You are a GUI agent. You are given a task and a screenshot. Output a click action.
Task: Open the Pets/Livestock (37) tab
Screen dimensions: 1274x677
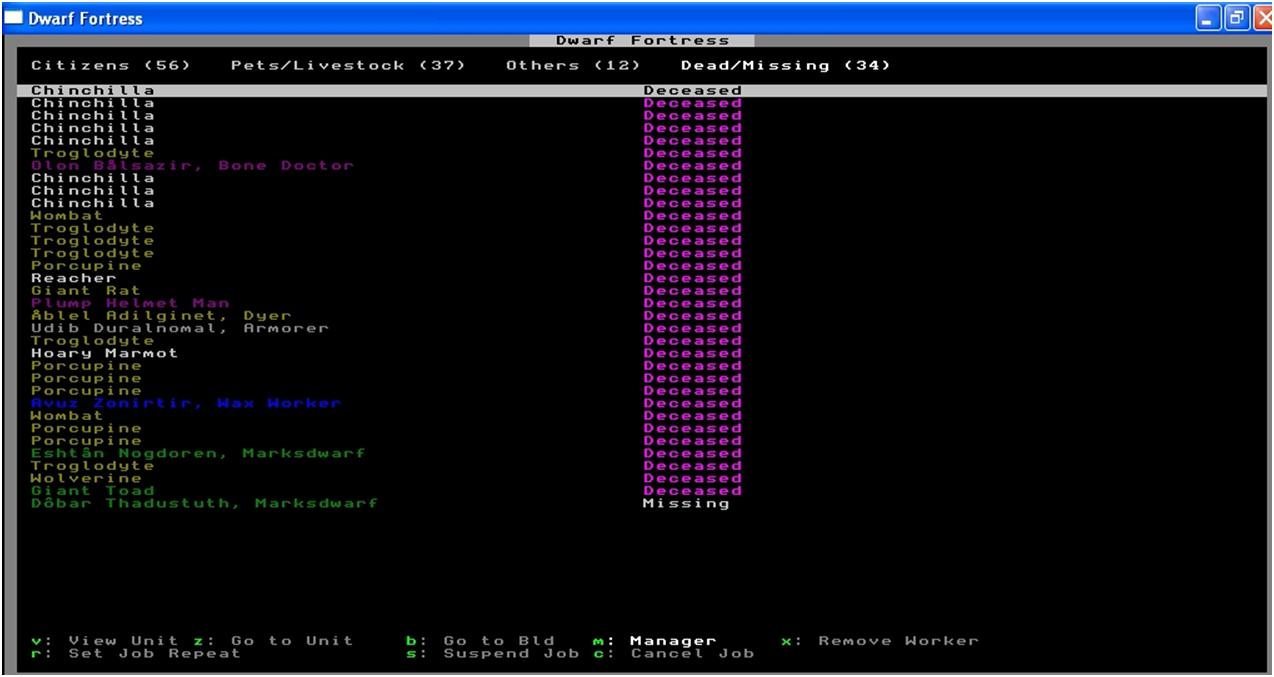click(349, 66)
